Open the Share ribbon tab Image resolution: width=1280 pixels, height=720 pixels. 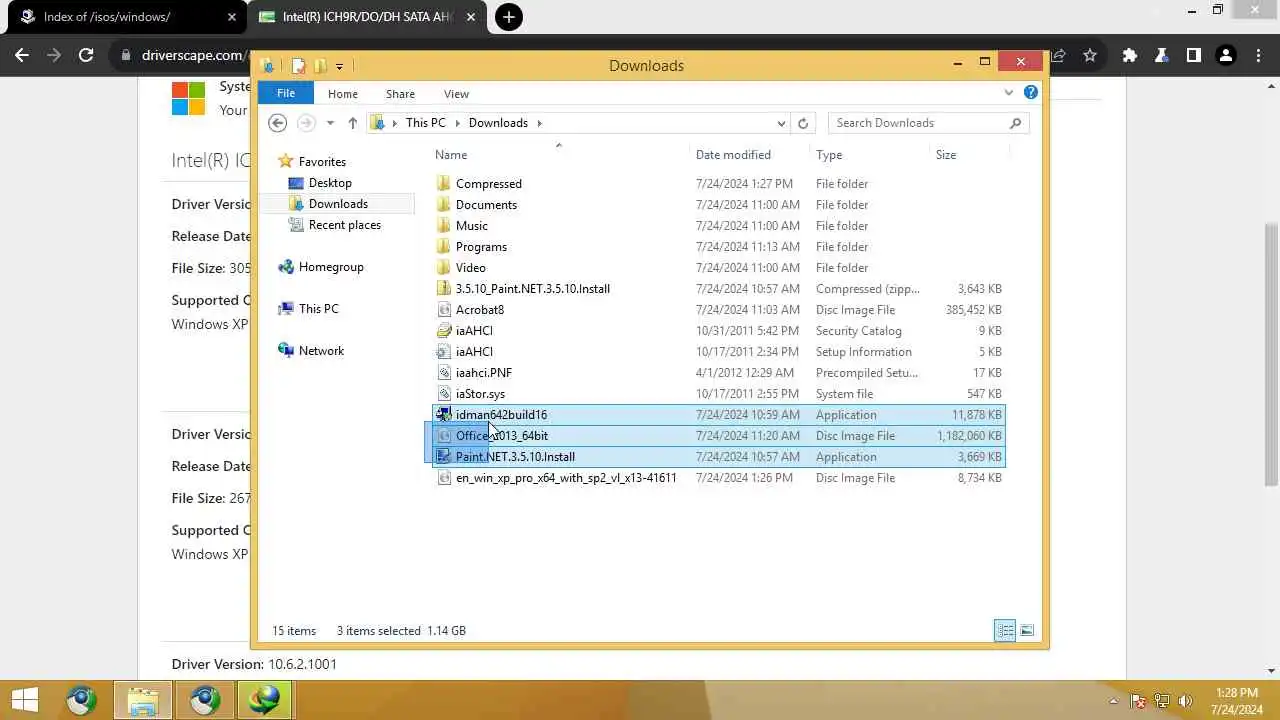tap(400, 93)
